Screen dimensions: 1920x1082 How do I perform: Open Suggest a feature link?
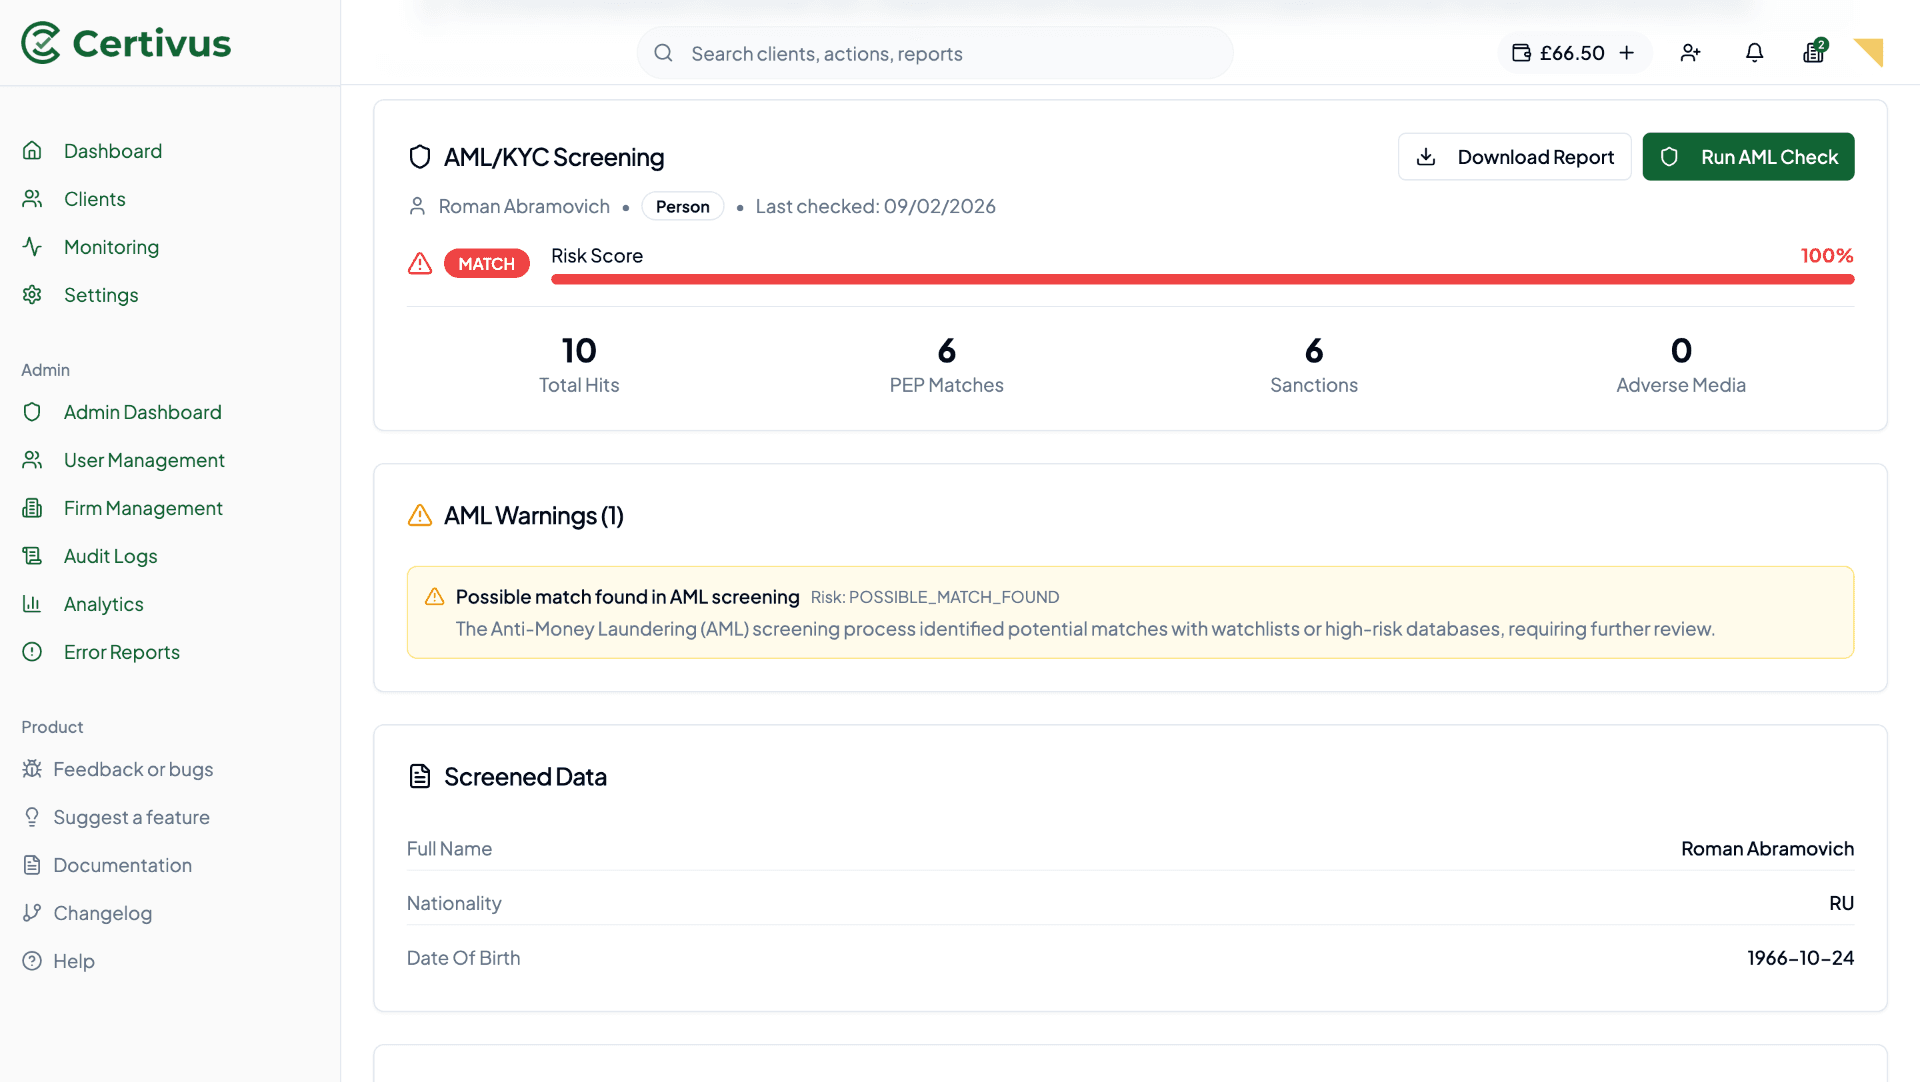pyautogui.click(x=131, y=817)
